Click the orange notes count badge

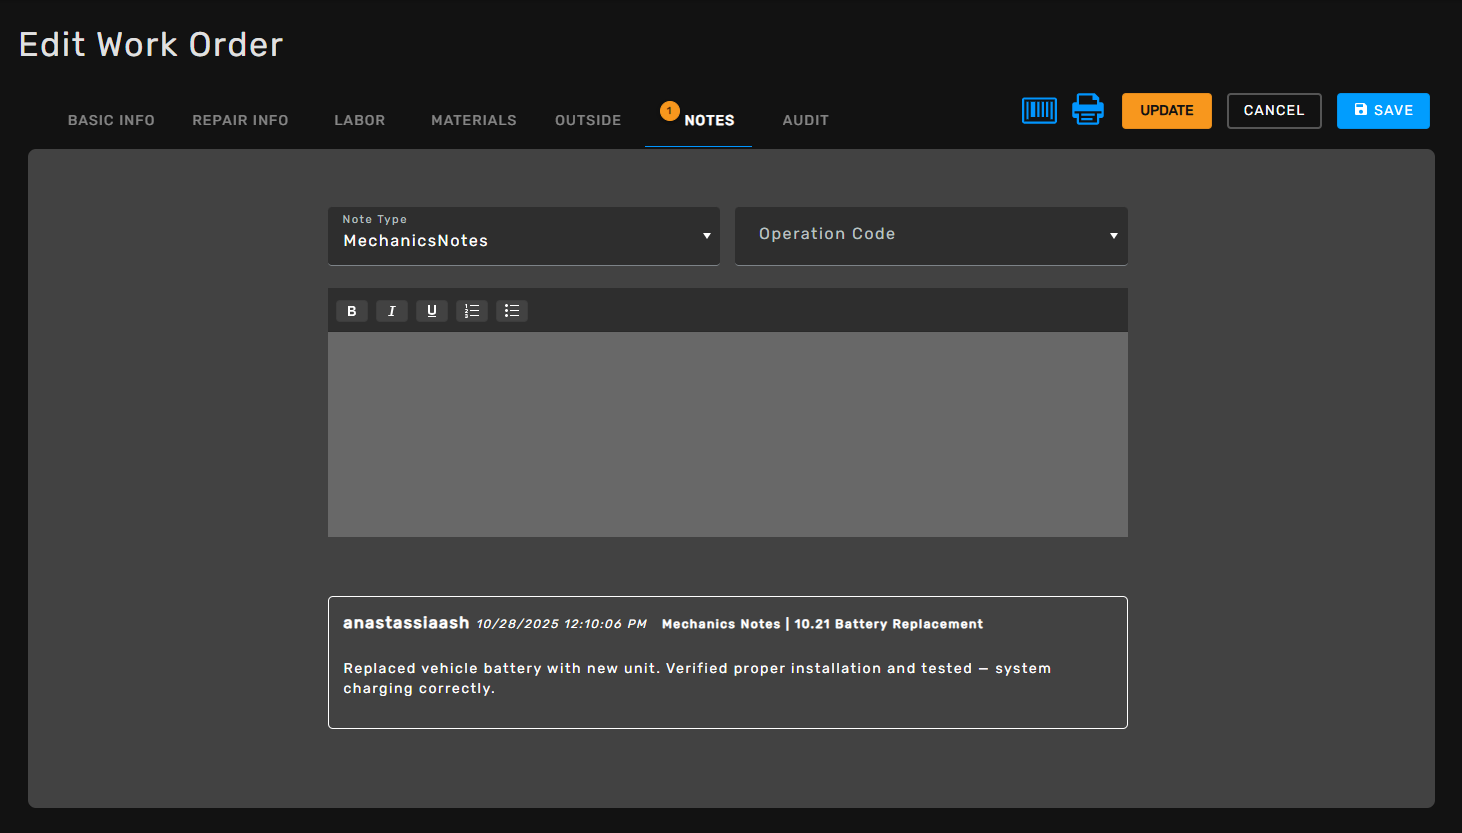tap(670, 111)
